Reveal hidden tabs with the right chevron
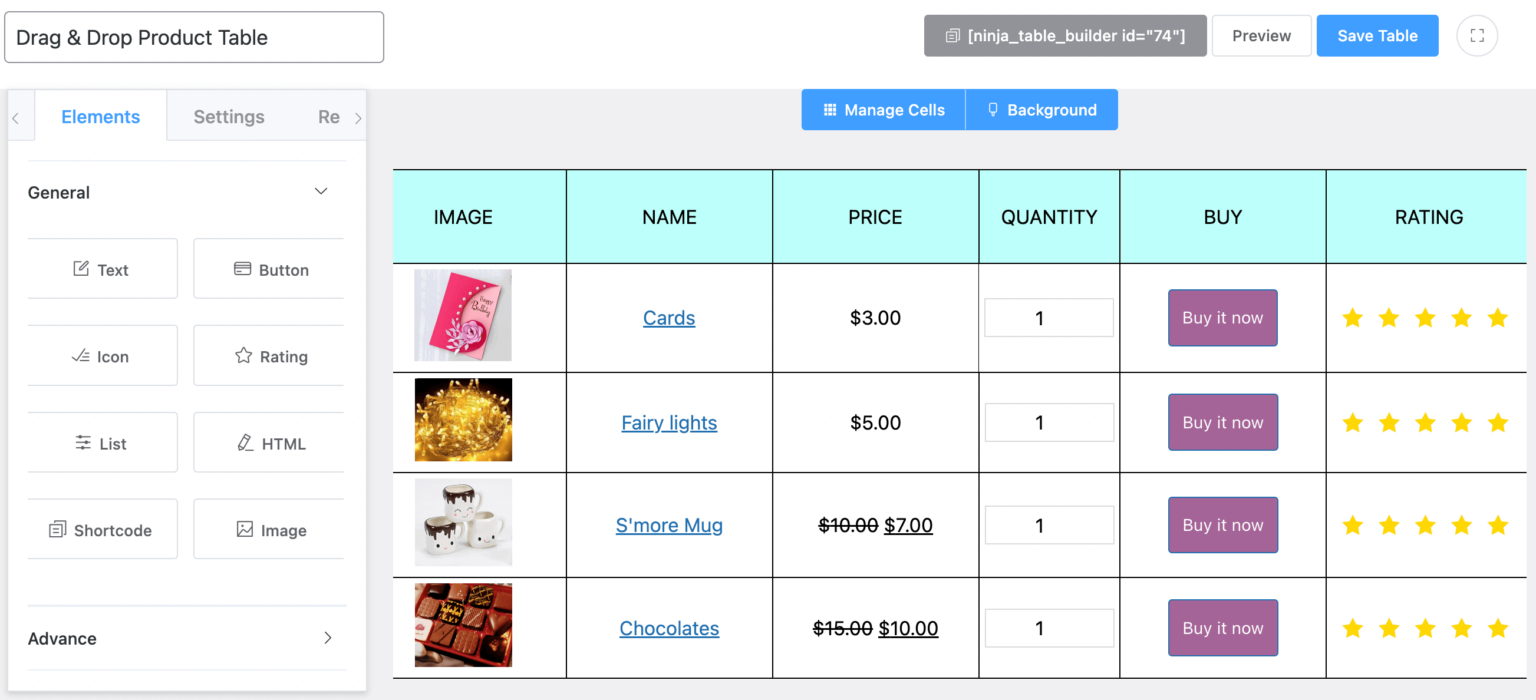This screenshot has height=700, width=1536. pos(358,116)
